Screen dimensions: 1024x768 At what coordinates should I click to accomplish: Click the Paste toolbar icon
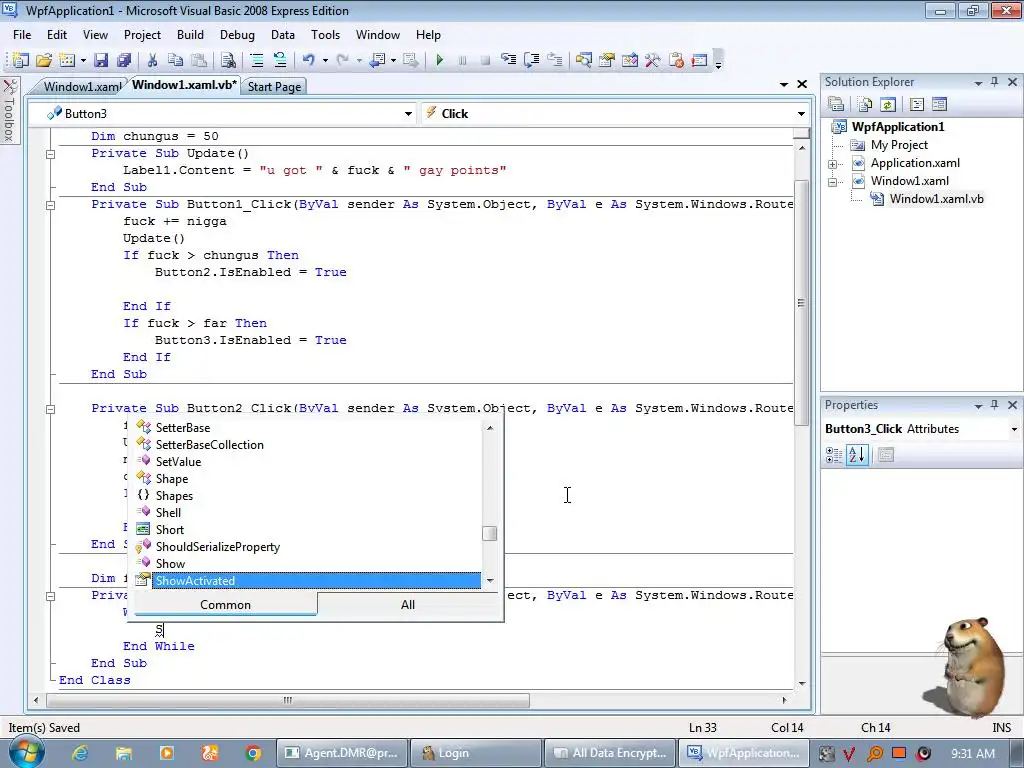[199, 60]
